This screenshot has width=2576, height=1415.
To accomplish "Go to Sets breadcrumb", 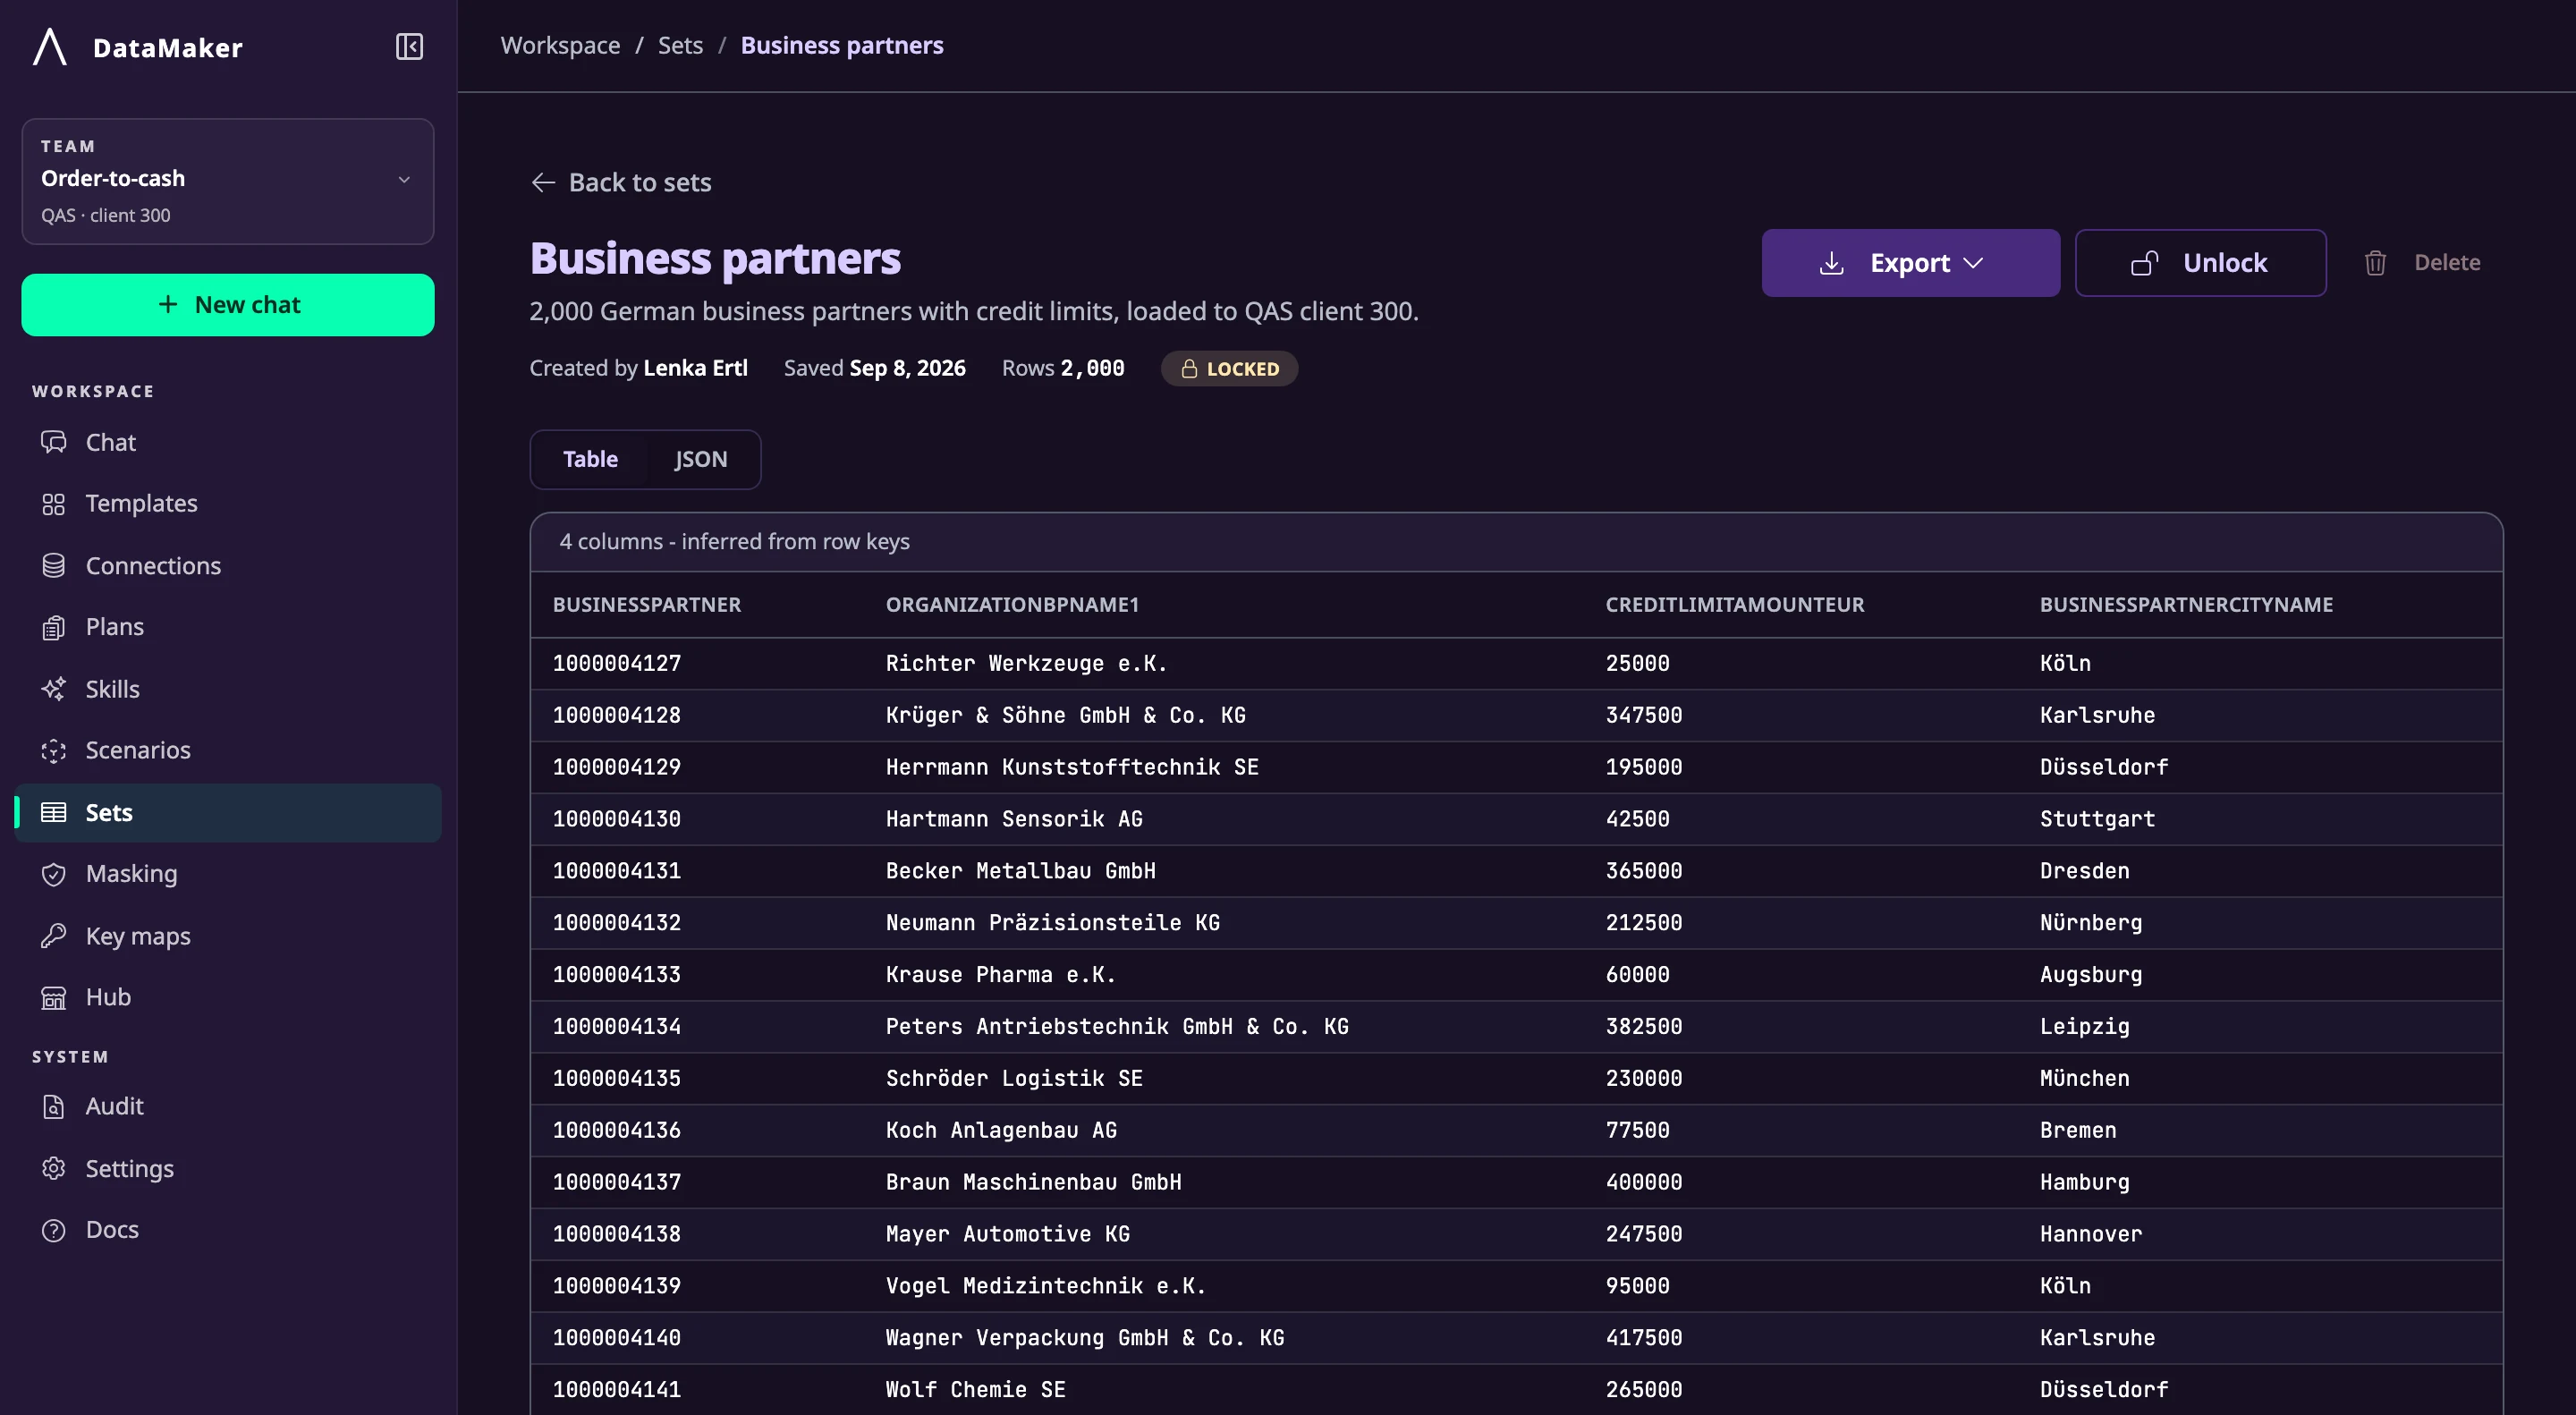I will (680, 45).
